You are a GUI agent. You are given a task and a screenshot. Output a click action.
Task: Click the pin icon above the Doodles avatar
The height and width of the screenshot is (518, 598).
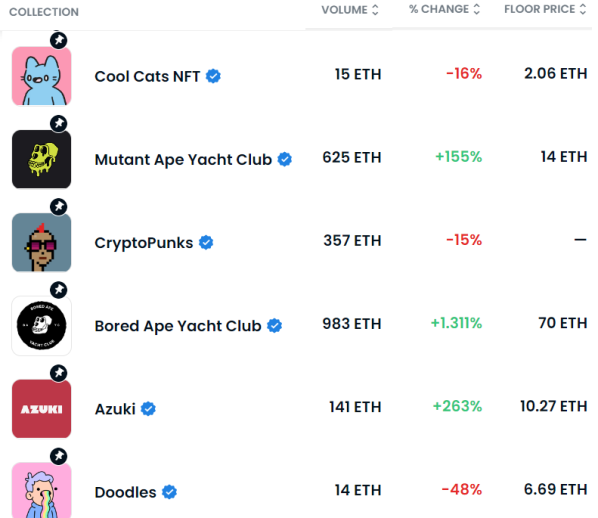click(59, 456)
